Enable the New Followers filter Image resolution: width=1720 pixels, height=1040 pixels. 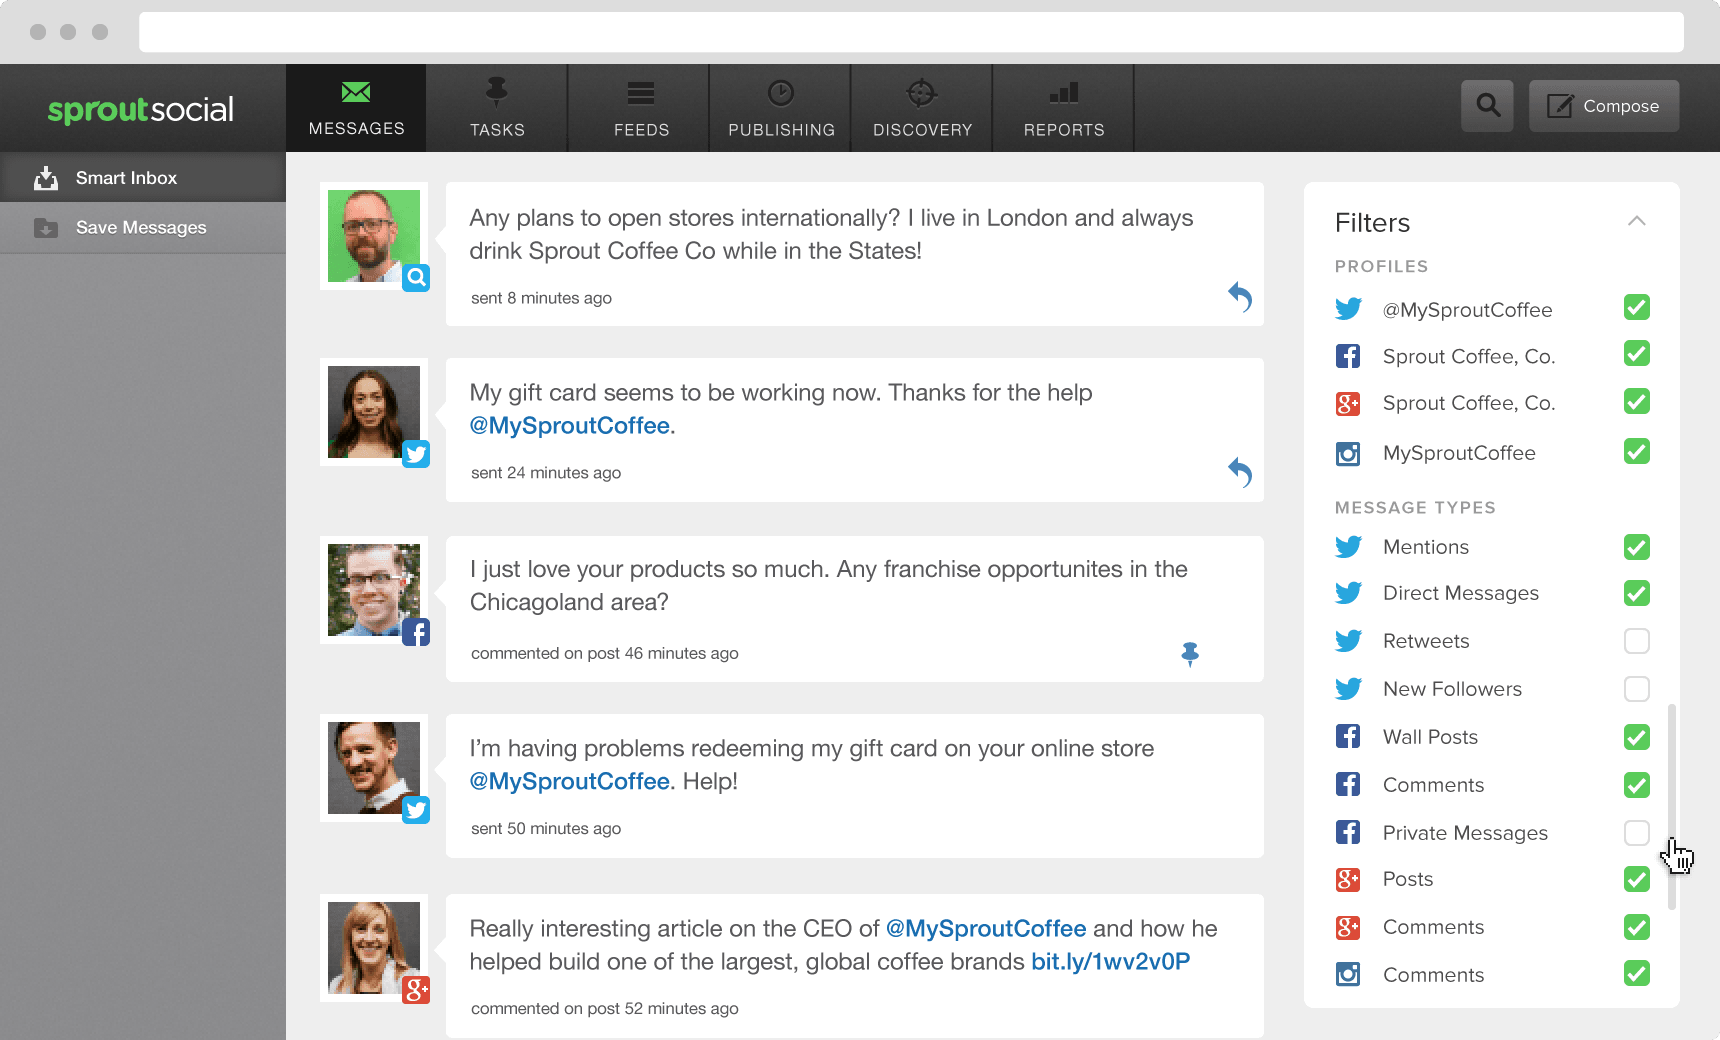(x=1637, y=689)
